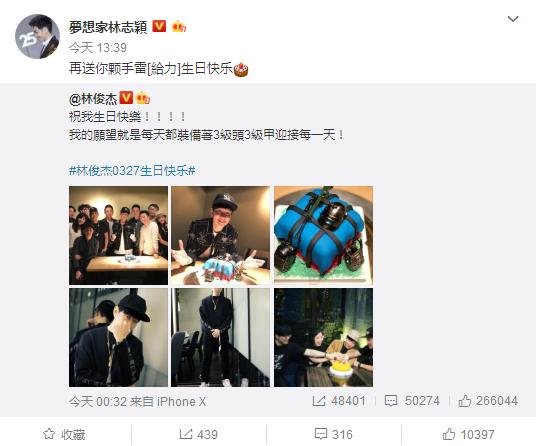Click the crown icon beside 林俊杰
Screen dimensions: 536x446
[x=143, y=98]
